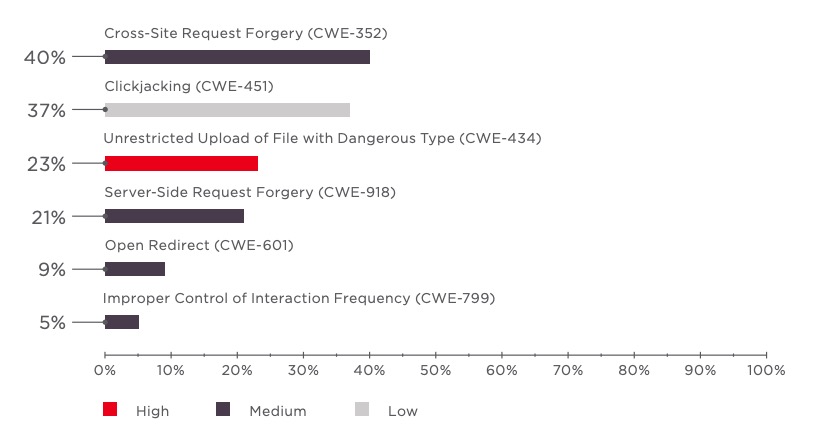Click the Server-Side Request Forgery bar
The image size is (817, 446).
pos(174,216)
